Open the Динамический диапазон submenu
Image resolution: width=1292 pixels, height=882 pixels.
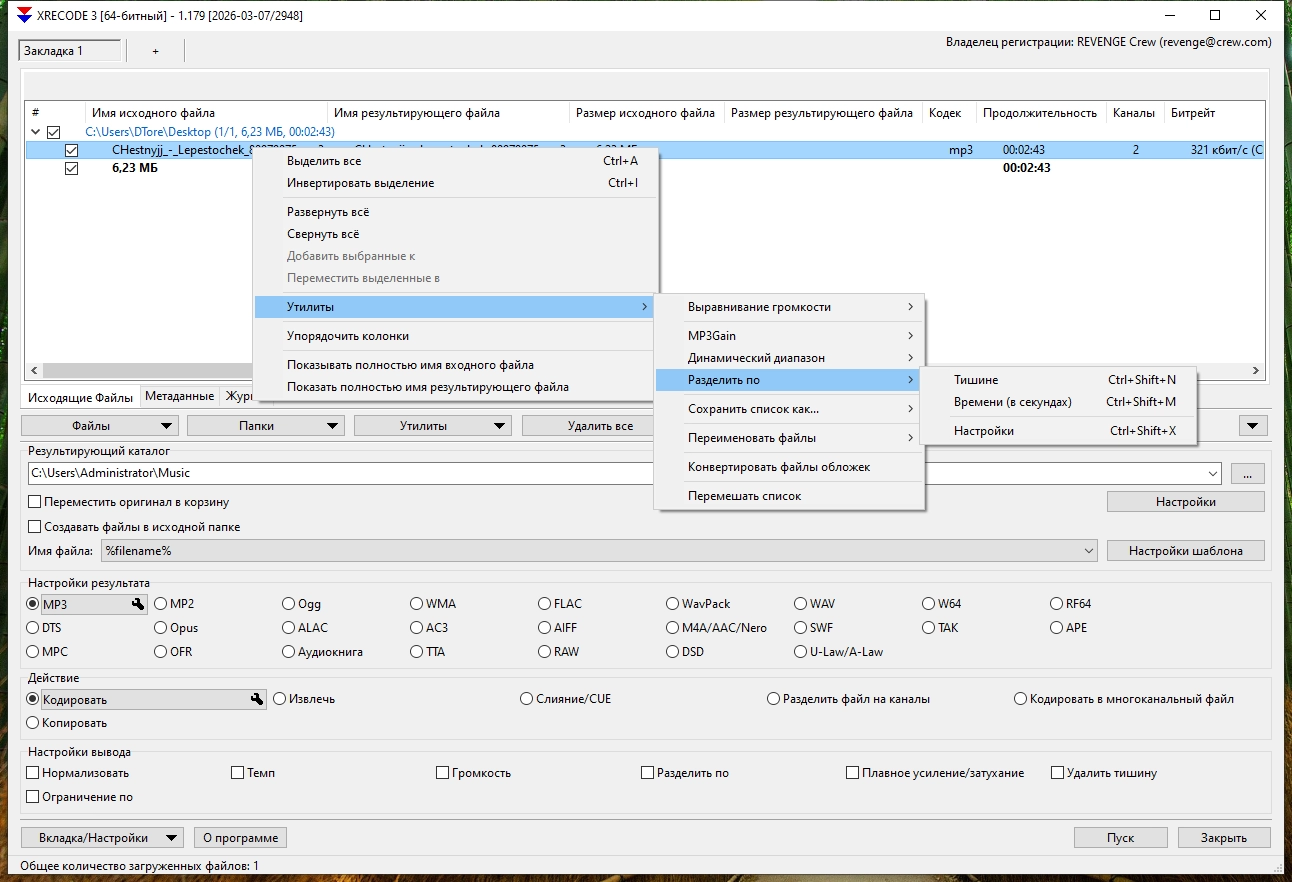click(x=790, y=358)
